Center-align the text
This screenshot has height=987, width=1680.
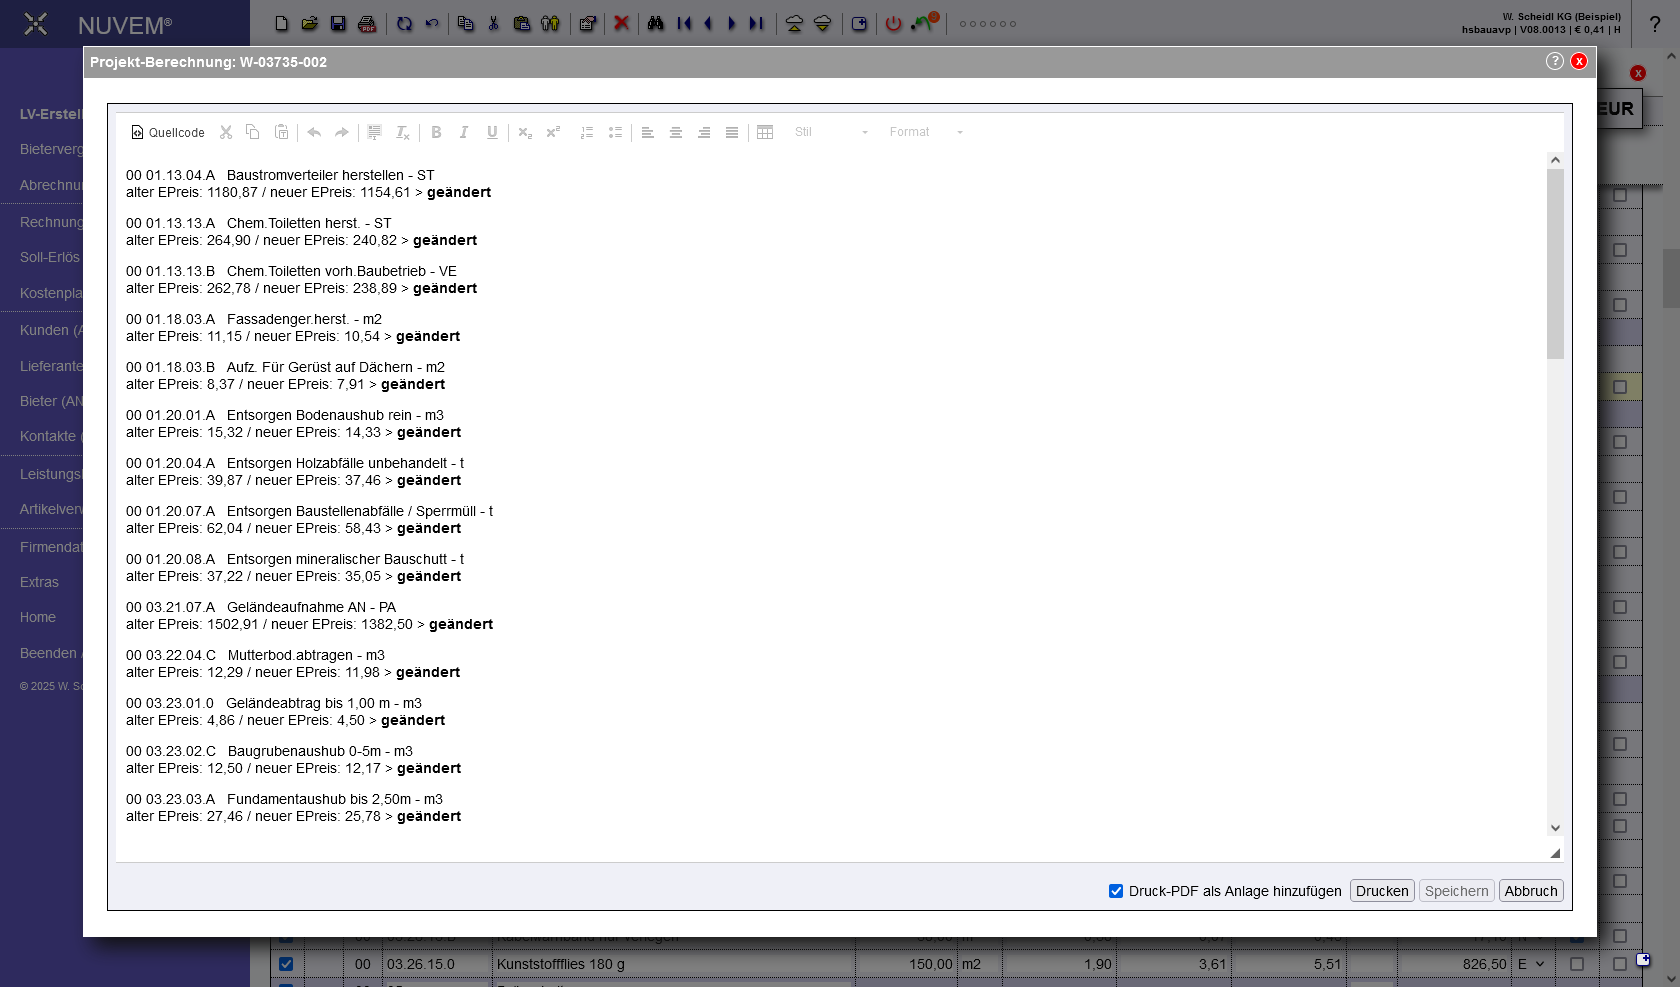[676, 132]
